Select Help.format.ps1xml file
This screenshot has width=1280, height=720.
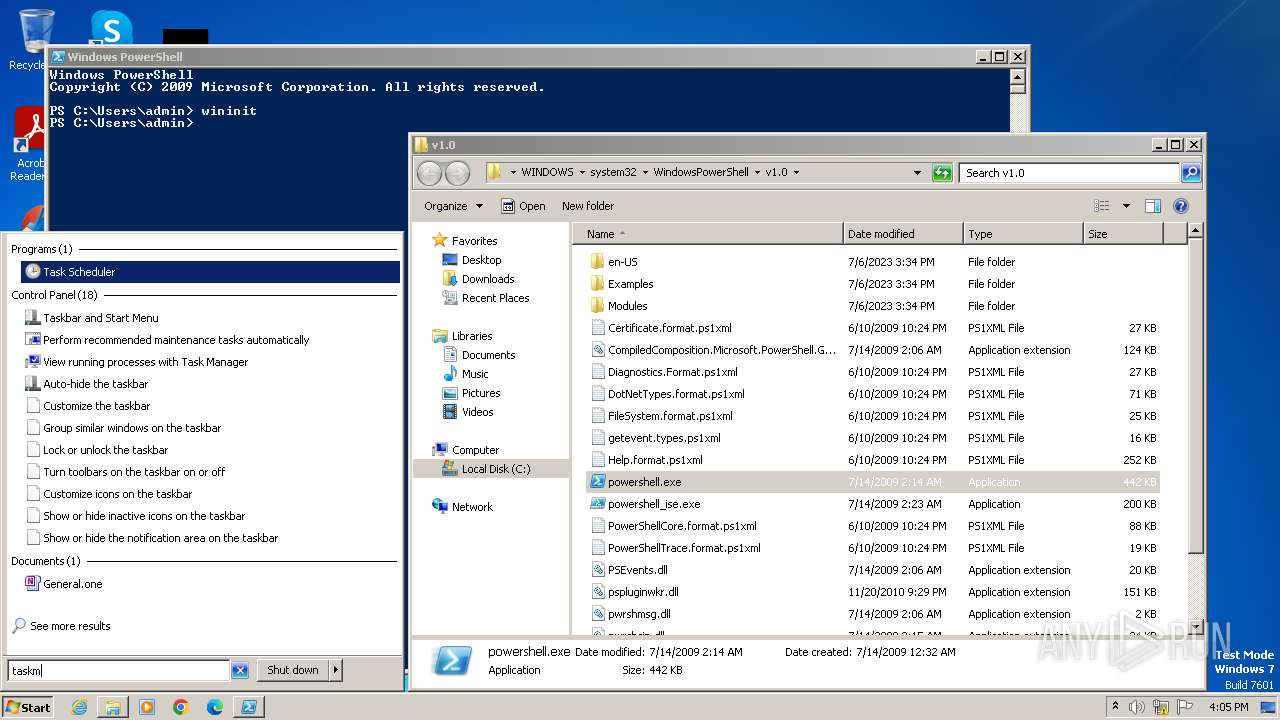point(655,460)
